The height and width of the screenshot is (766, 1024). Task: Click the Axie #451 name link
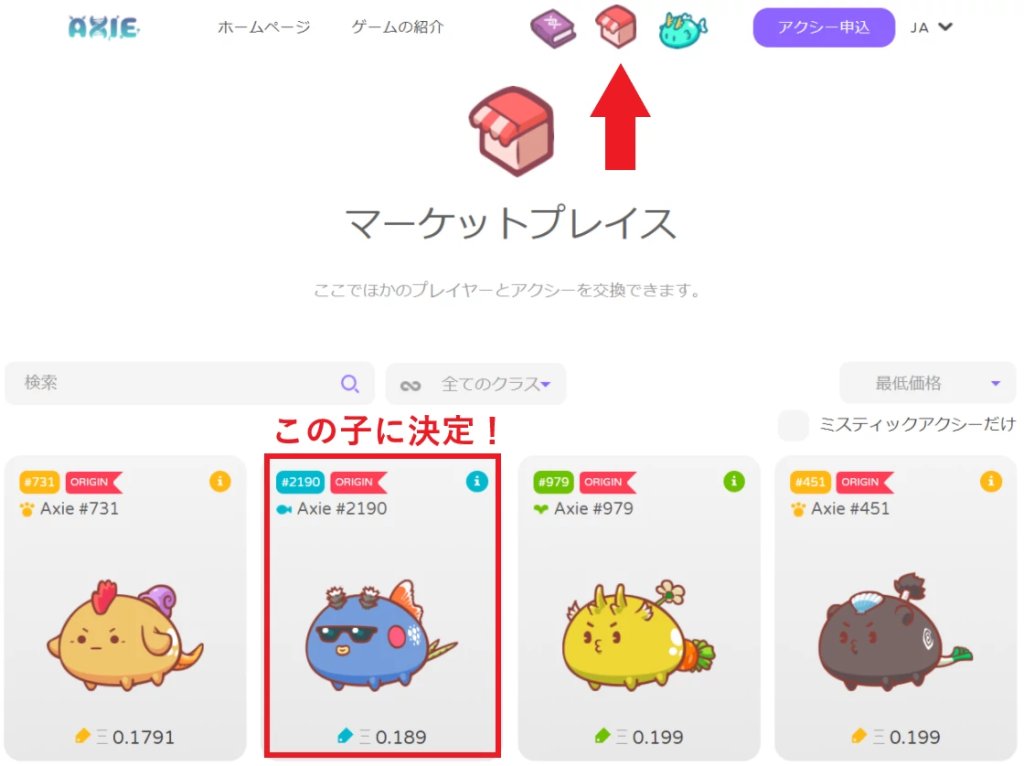pyautogui.click(x=850, y=509)
